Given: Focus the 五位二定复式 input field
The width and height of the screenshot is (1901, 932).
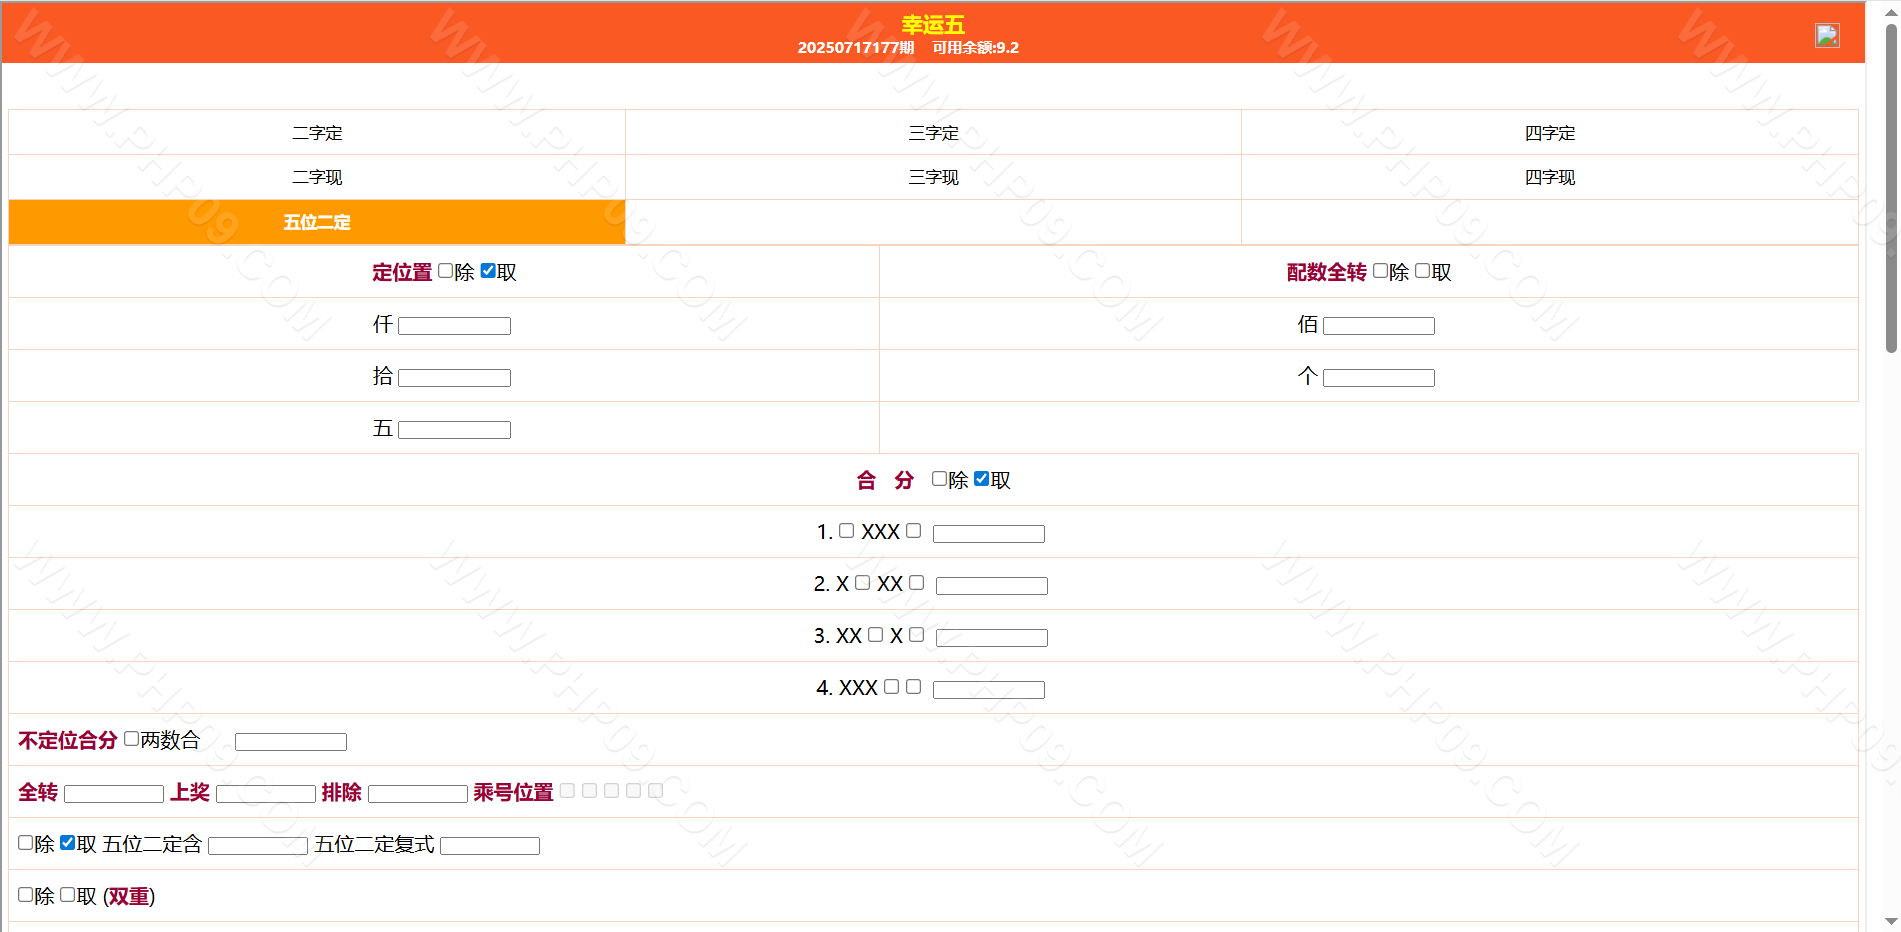Looking at the screenshot, I should (490, 846).
